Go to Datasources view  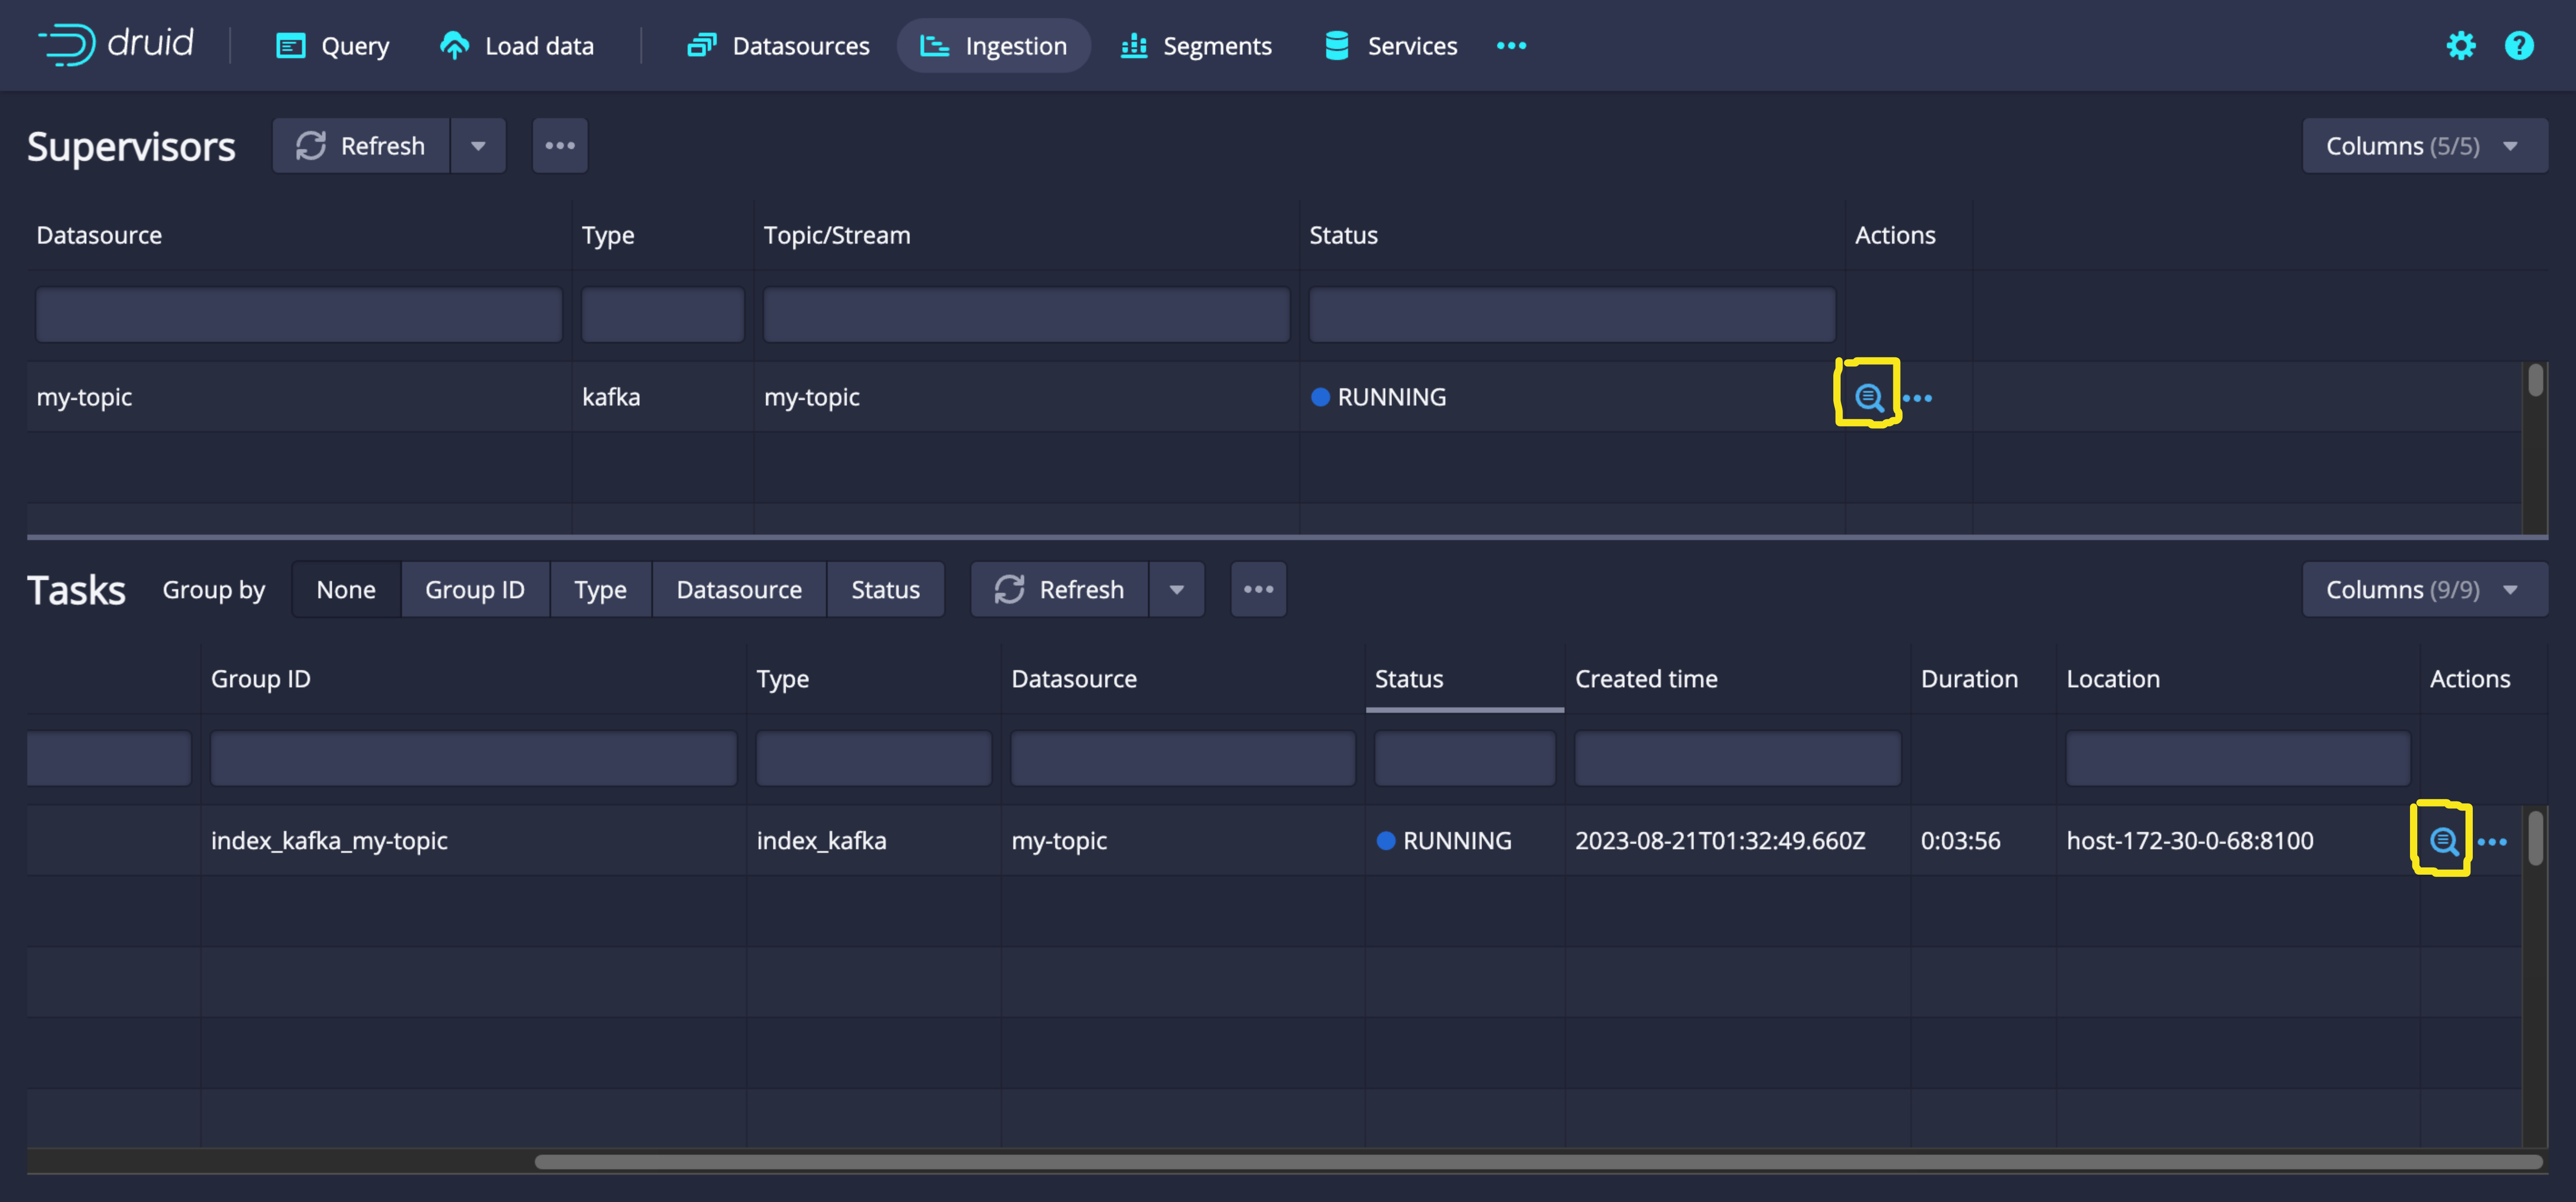[x=778, y=46]
